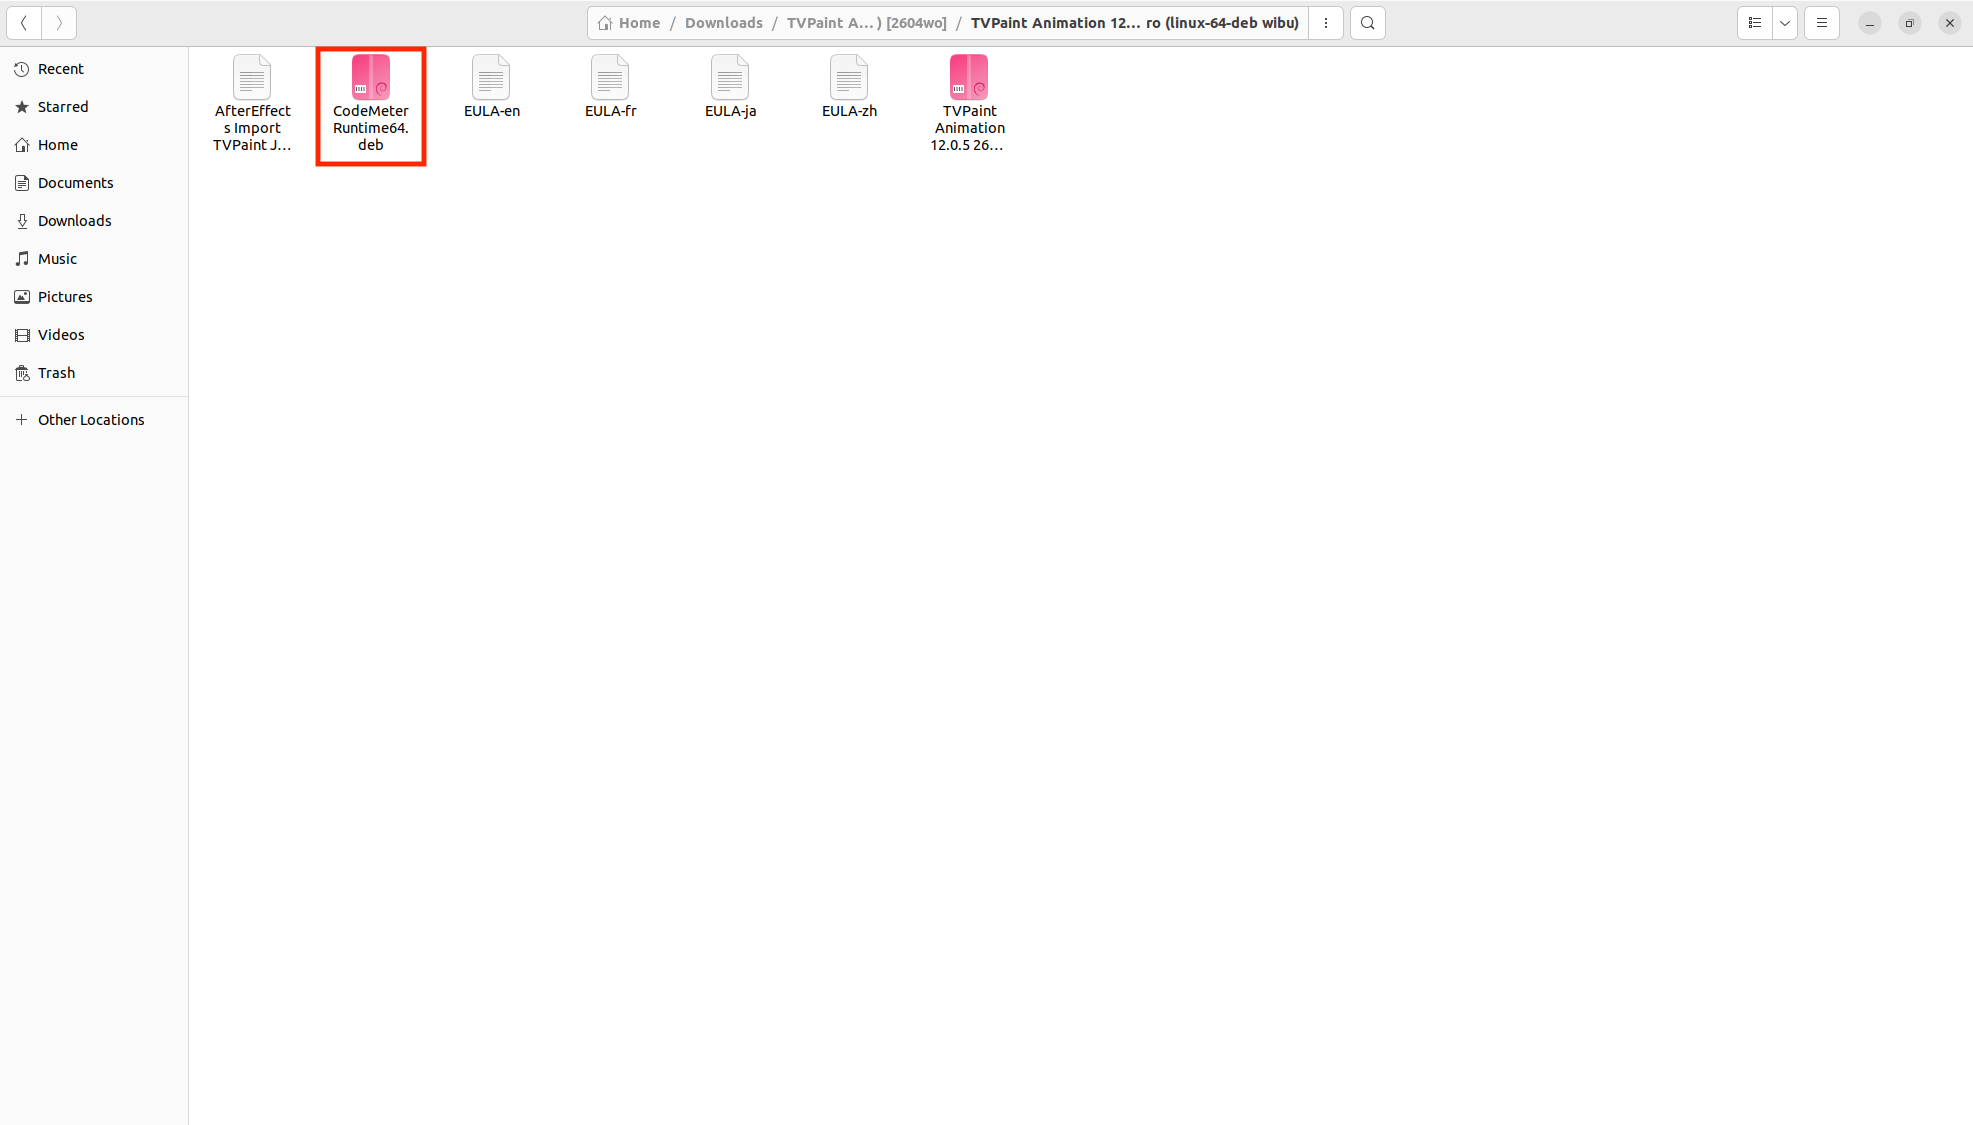
Task: Expand the view options dropdown arrow
Action: 1785,23
